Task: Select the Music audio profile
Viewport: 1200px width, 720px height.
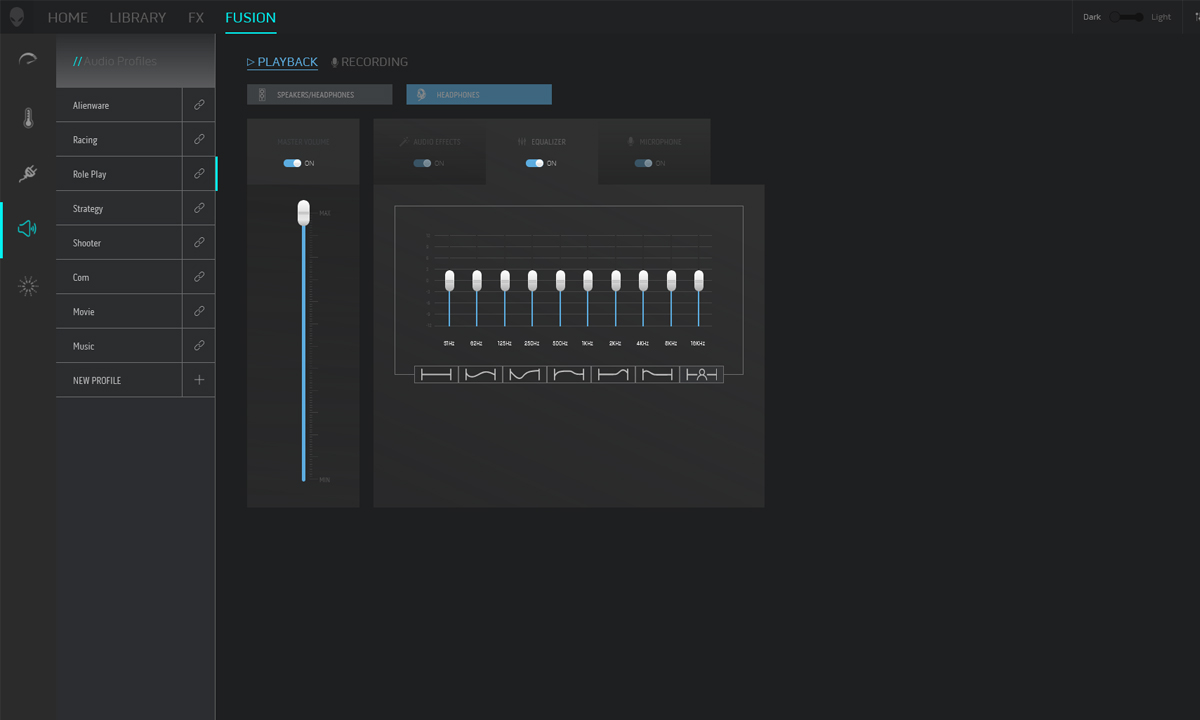Action: pyautogui.click(x=119, y=346)
